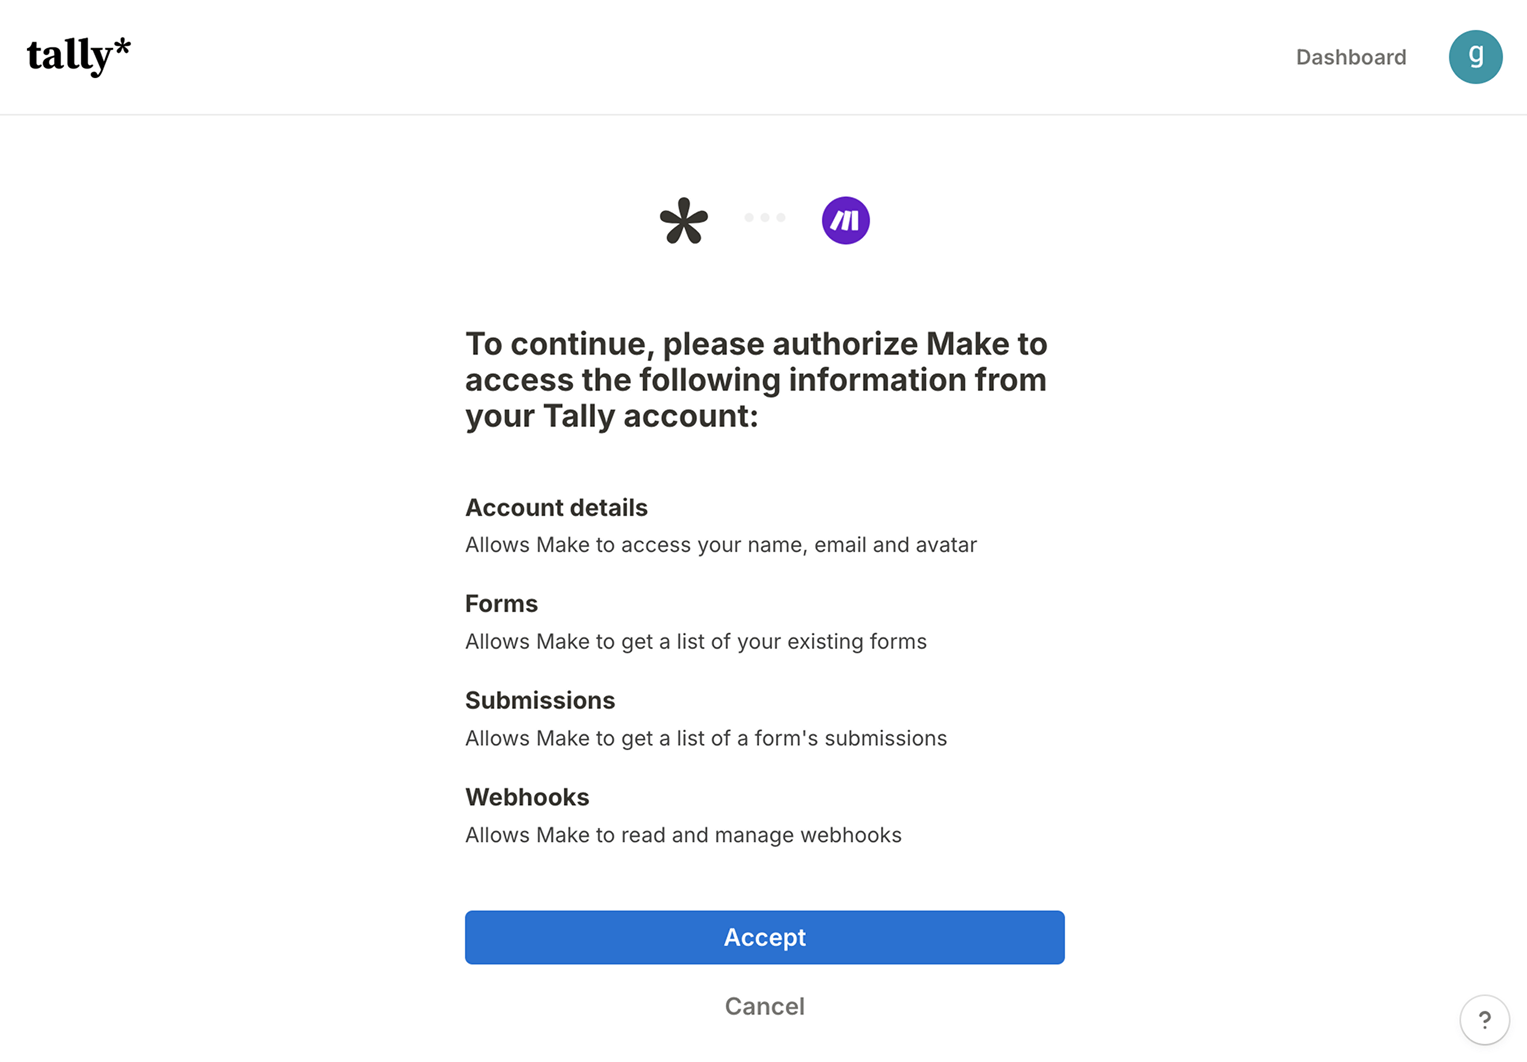This screenshot has width=1527, height=1062.
Task: Click the purple Make logo icon
Action: [845, 219]
